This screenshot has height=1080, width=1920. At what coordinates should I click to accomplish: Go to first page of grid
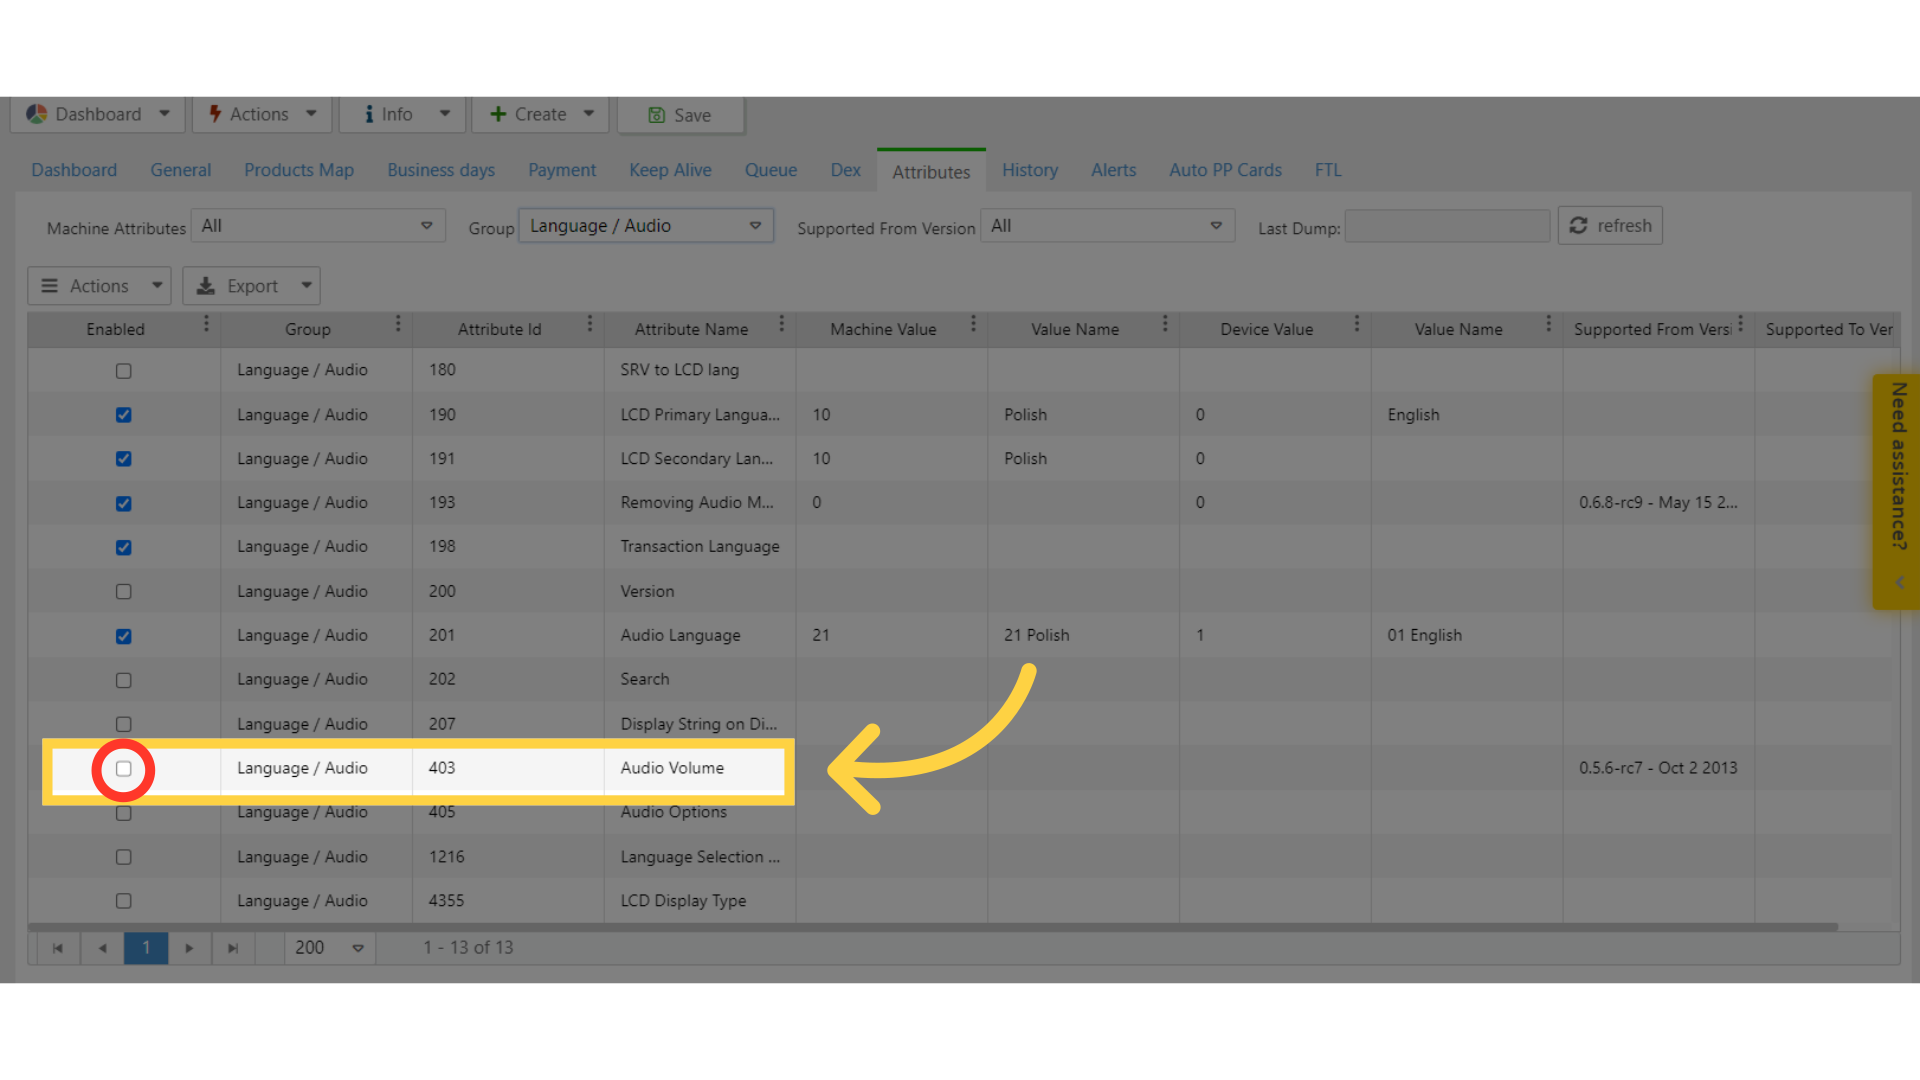[58, 948]
